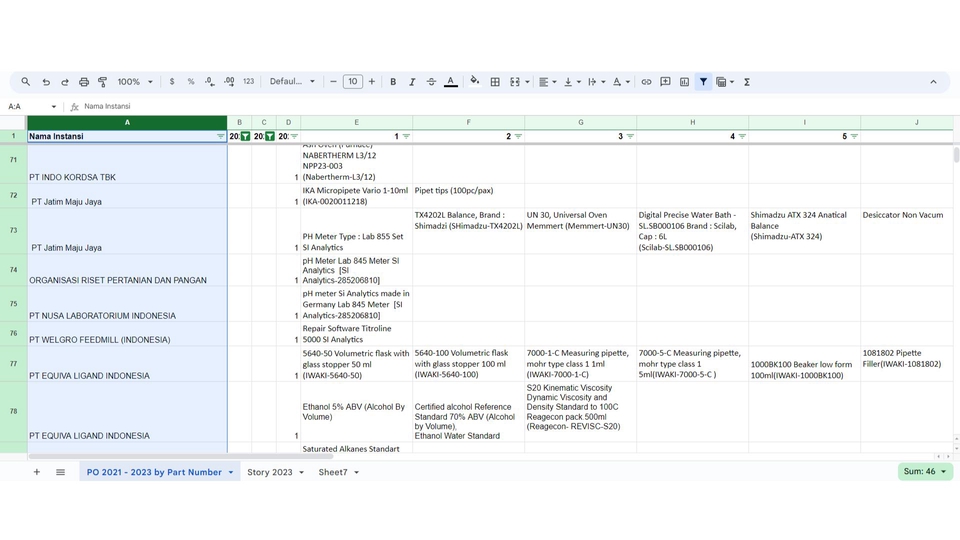Toggle the filter button in toolbar
The width and height of the screenshot is (960, 540).
pyautogui.click(x=703, y=81)
